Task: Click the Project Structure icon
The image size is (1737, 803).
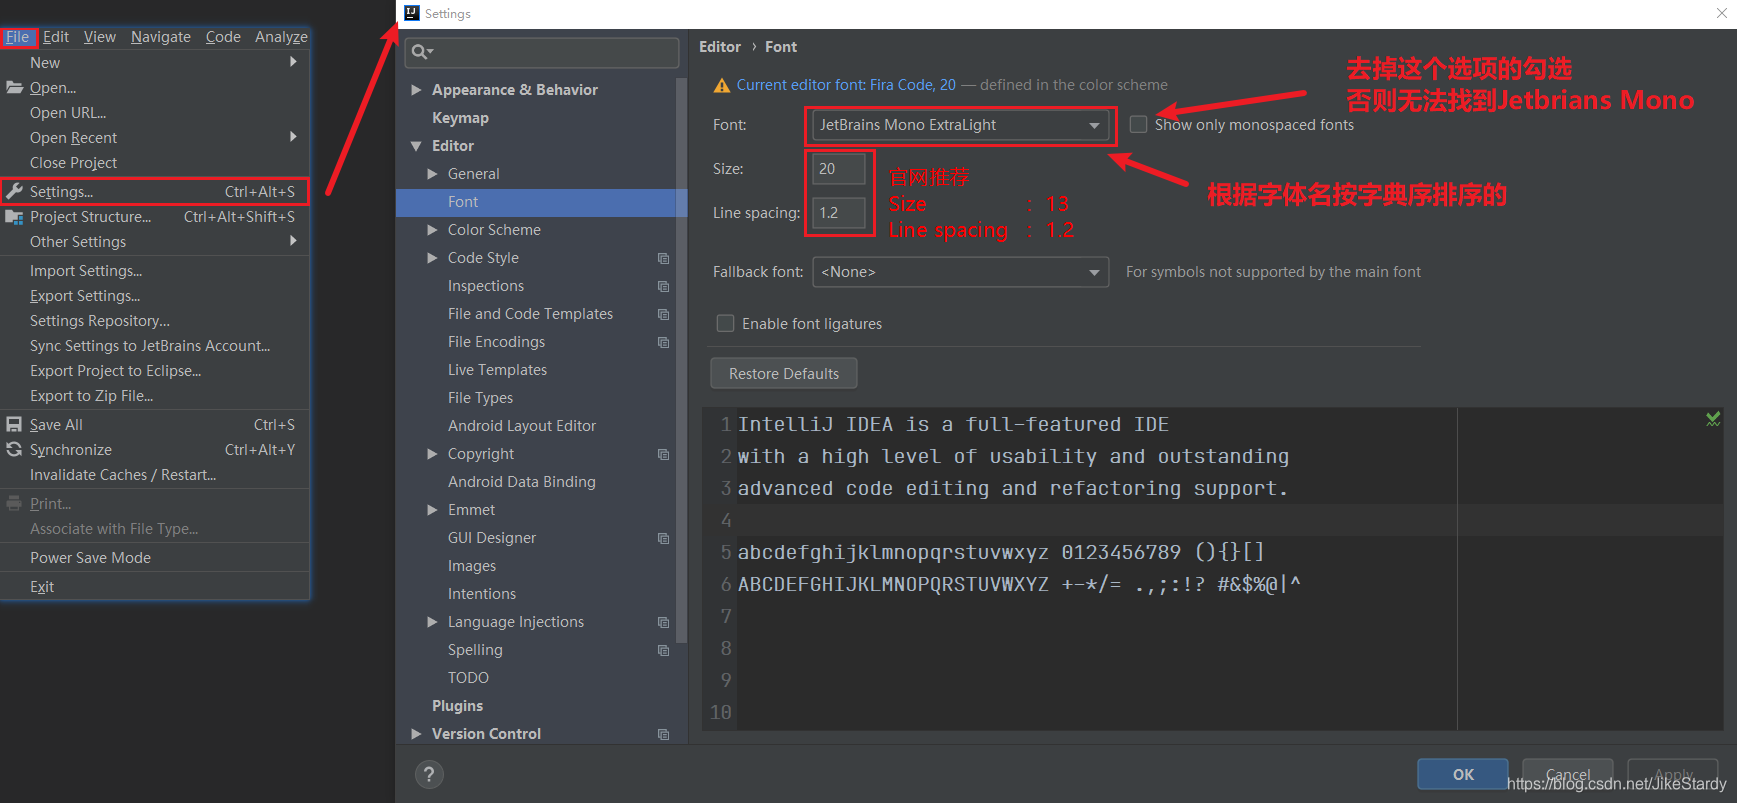Action: point(14,216)
